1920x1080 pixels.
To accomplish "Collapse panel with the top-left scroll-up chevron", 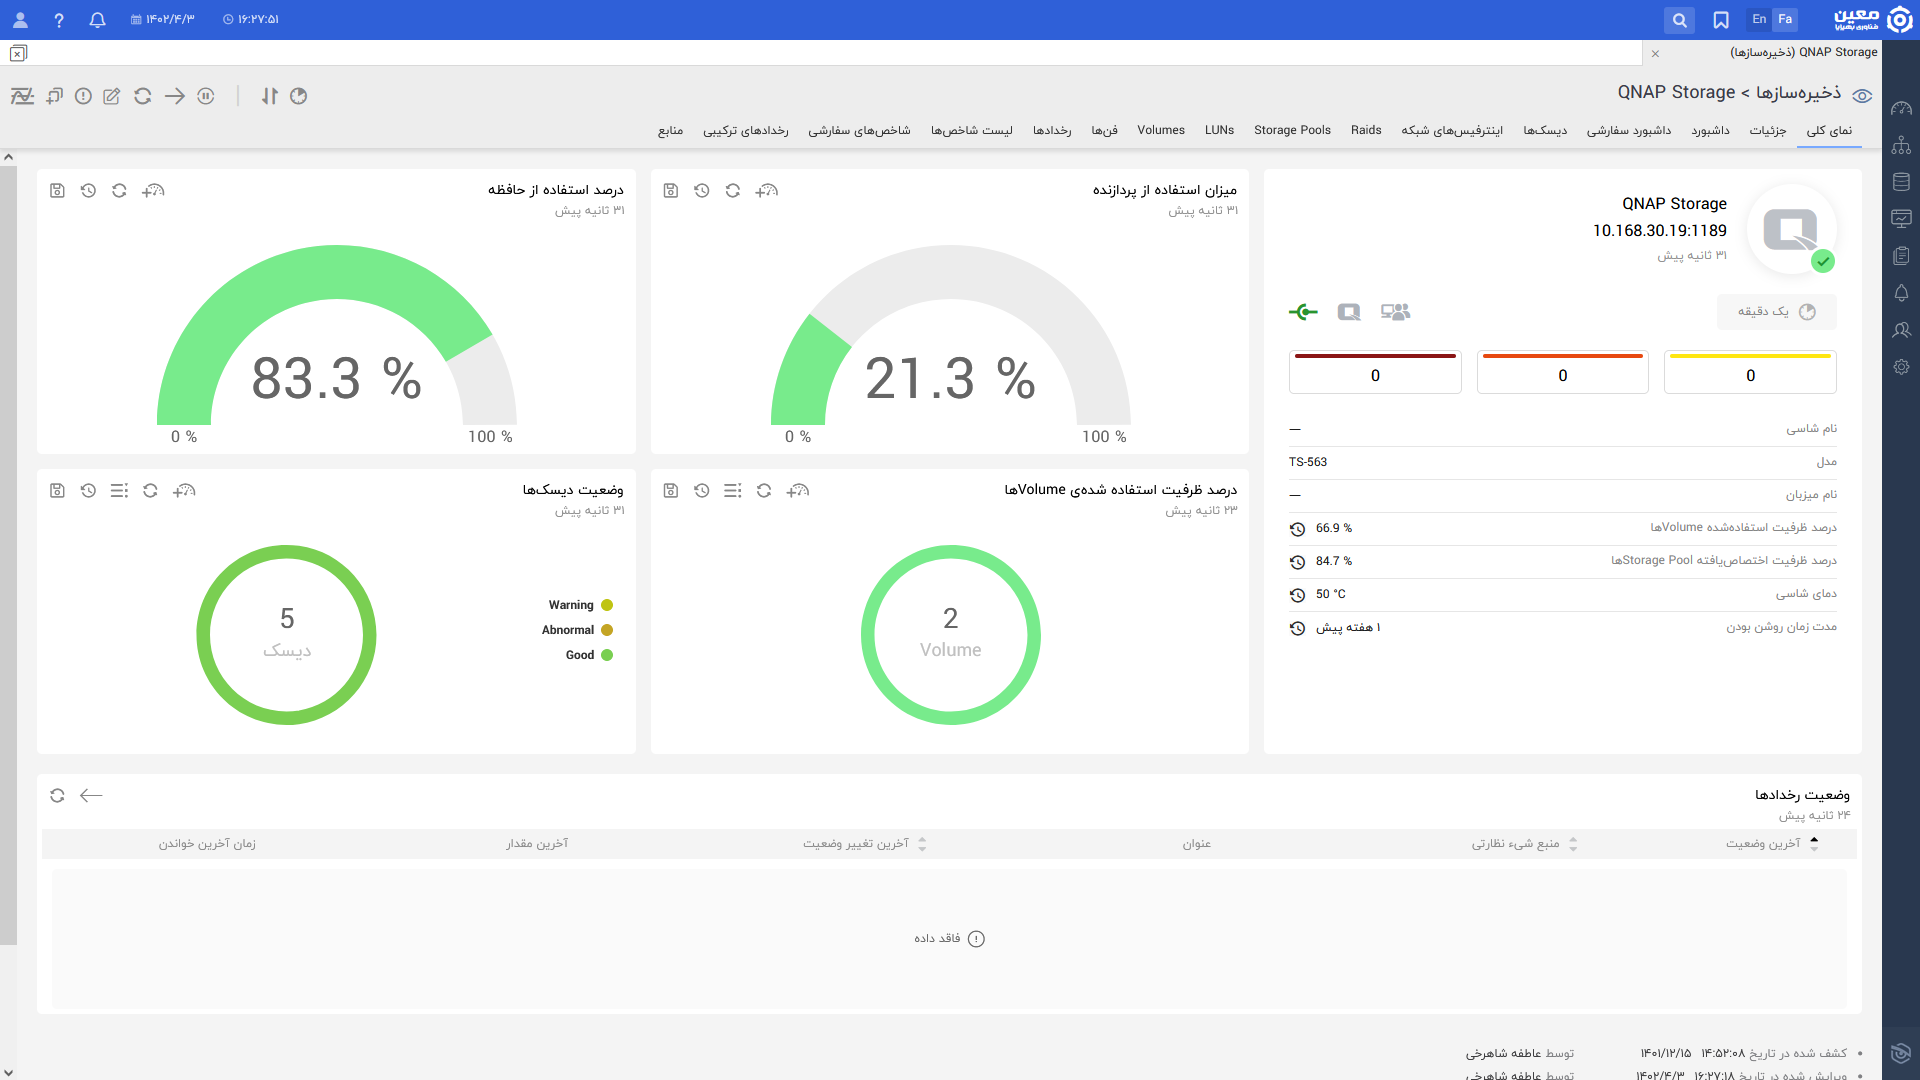I will pyautogui.click(x=8, y=157).
